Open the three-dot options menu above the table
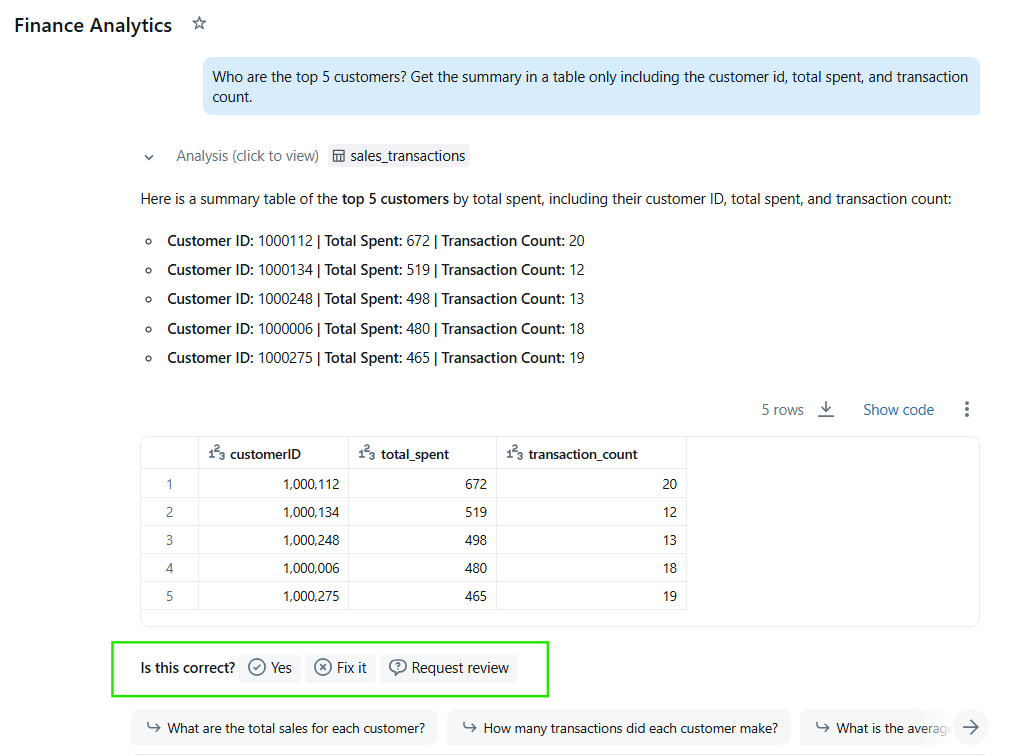Image resolution: width=1025 pixels, height=756 pixels. [x=966, y=409]
